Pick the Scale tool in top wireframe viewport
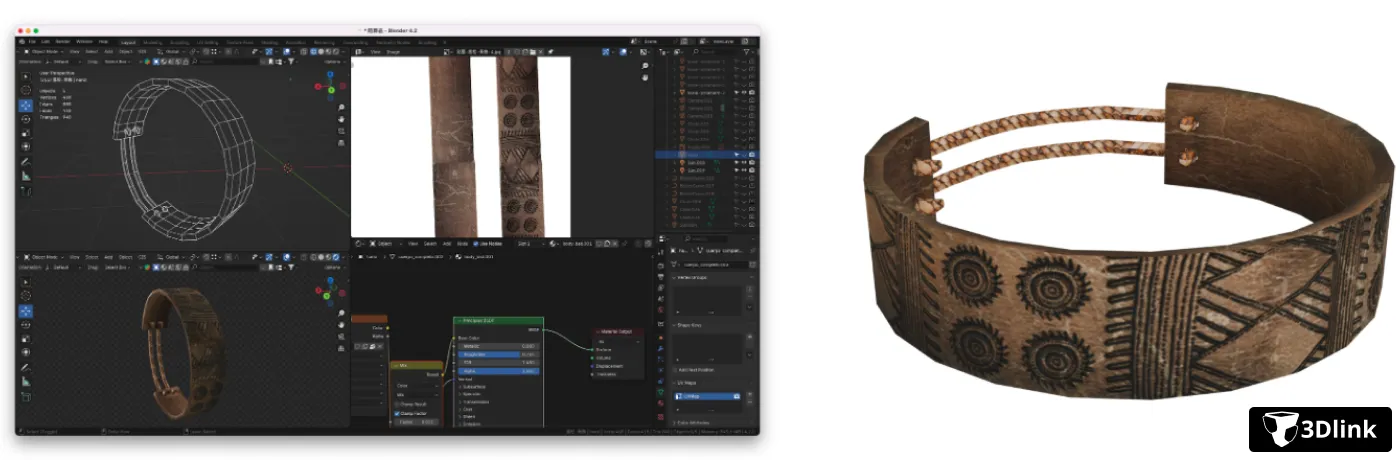The width and height of the screenshot is (1400, 460). (x=26, y=132)
